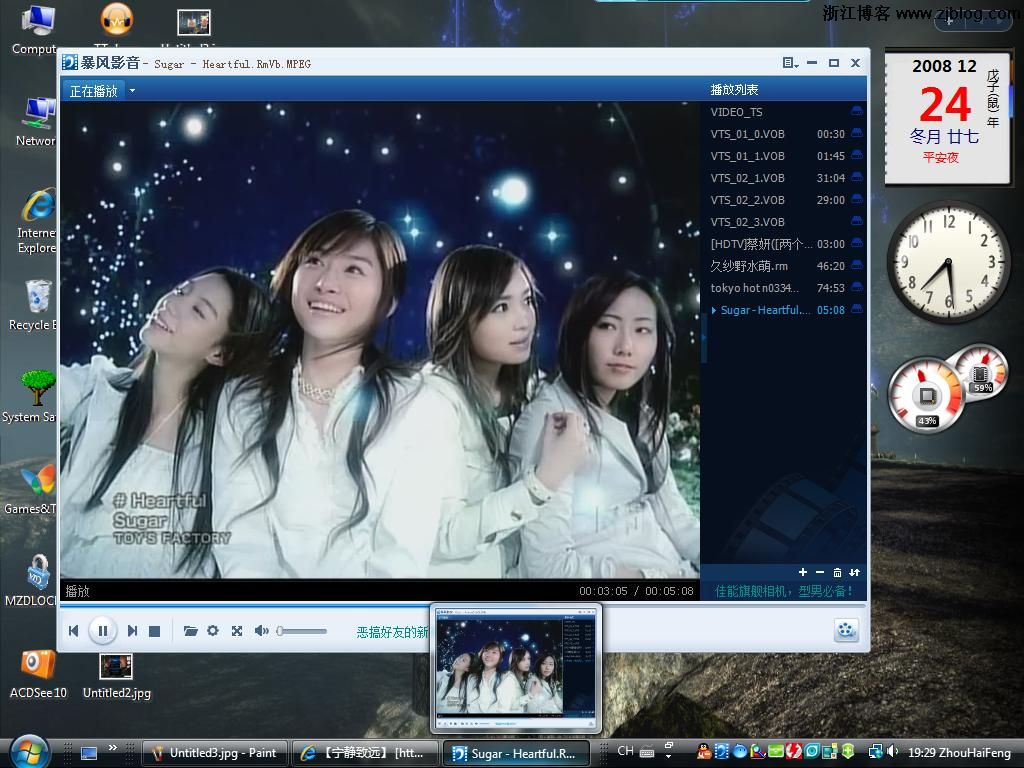Change play order with the arrows icon
This screenshot has height=768, width=1024.
pos(855,573)
